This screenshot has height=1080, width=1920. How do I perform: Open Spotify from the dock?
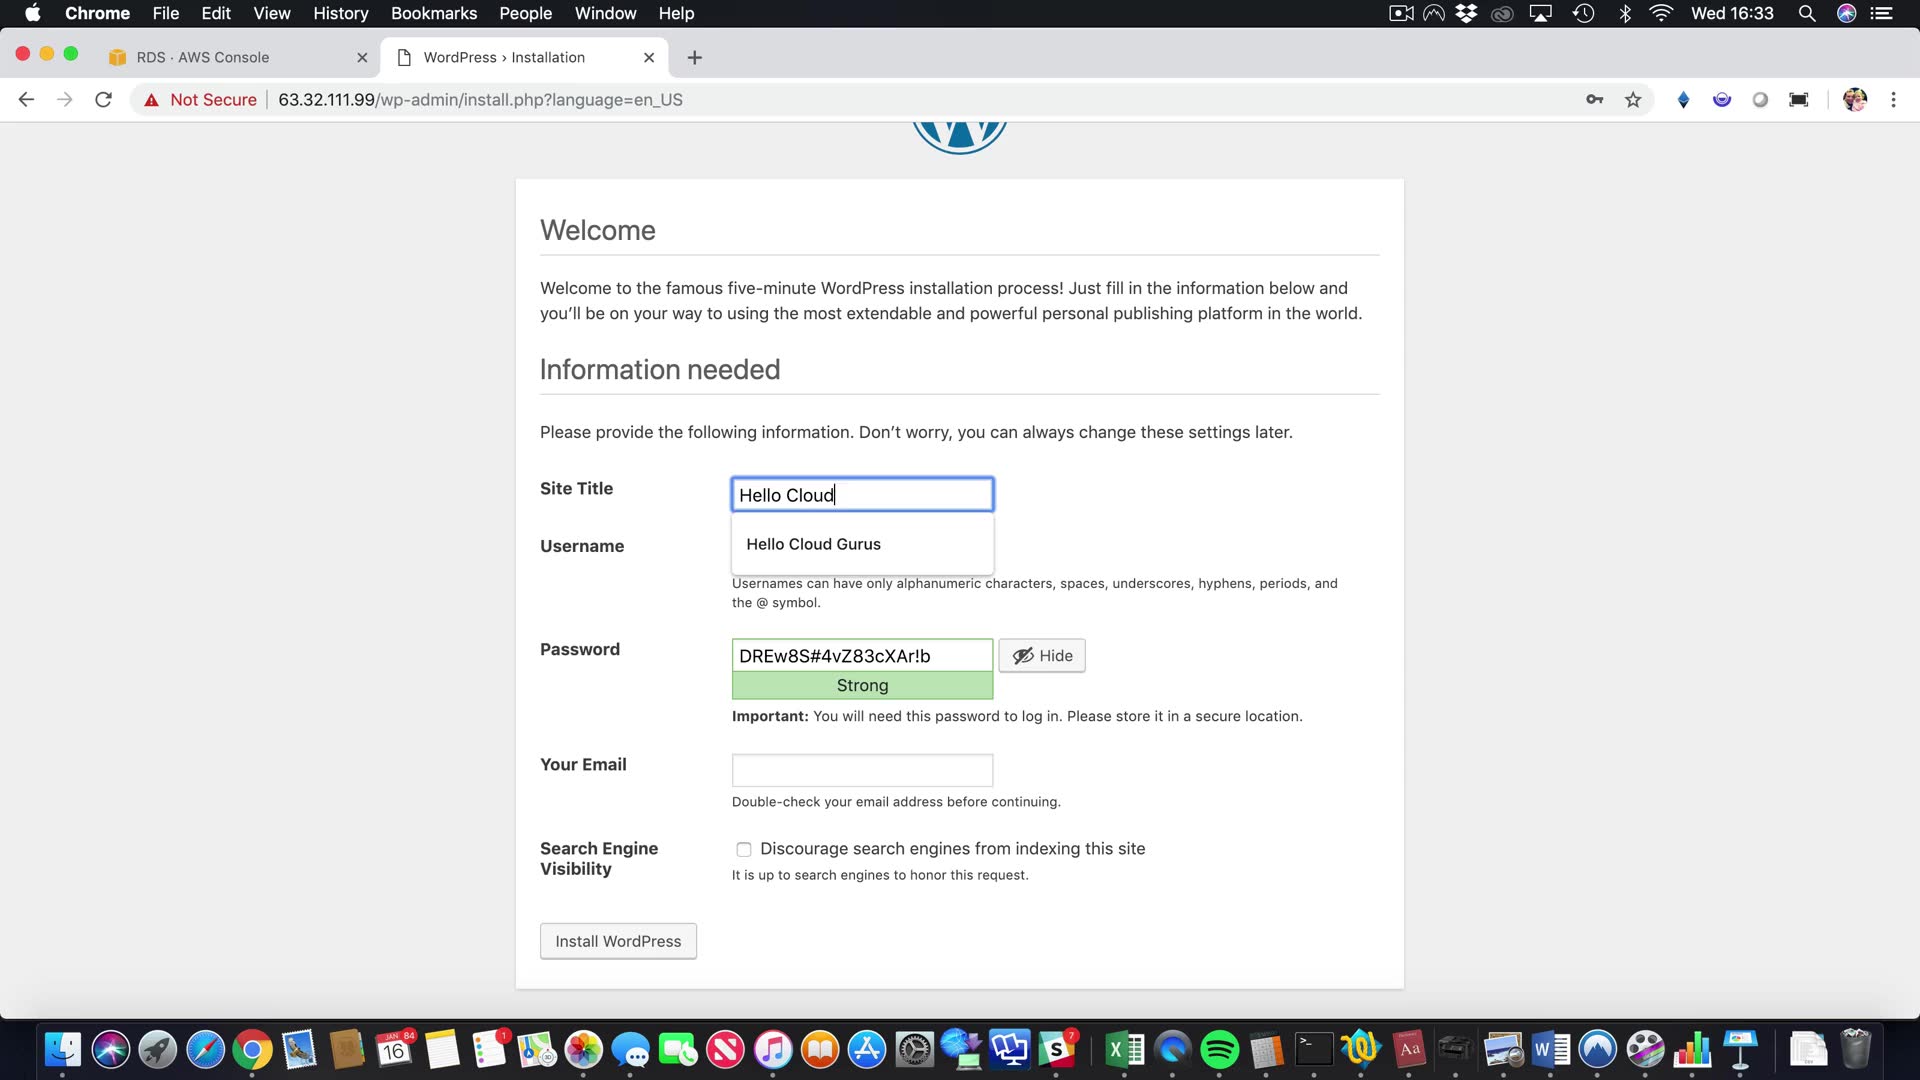point(1219,1050)
